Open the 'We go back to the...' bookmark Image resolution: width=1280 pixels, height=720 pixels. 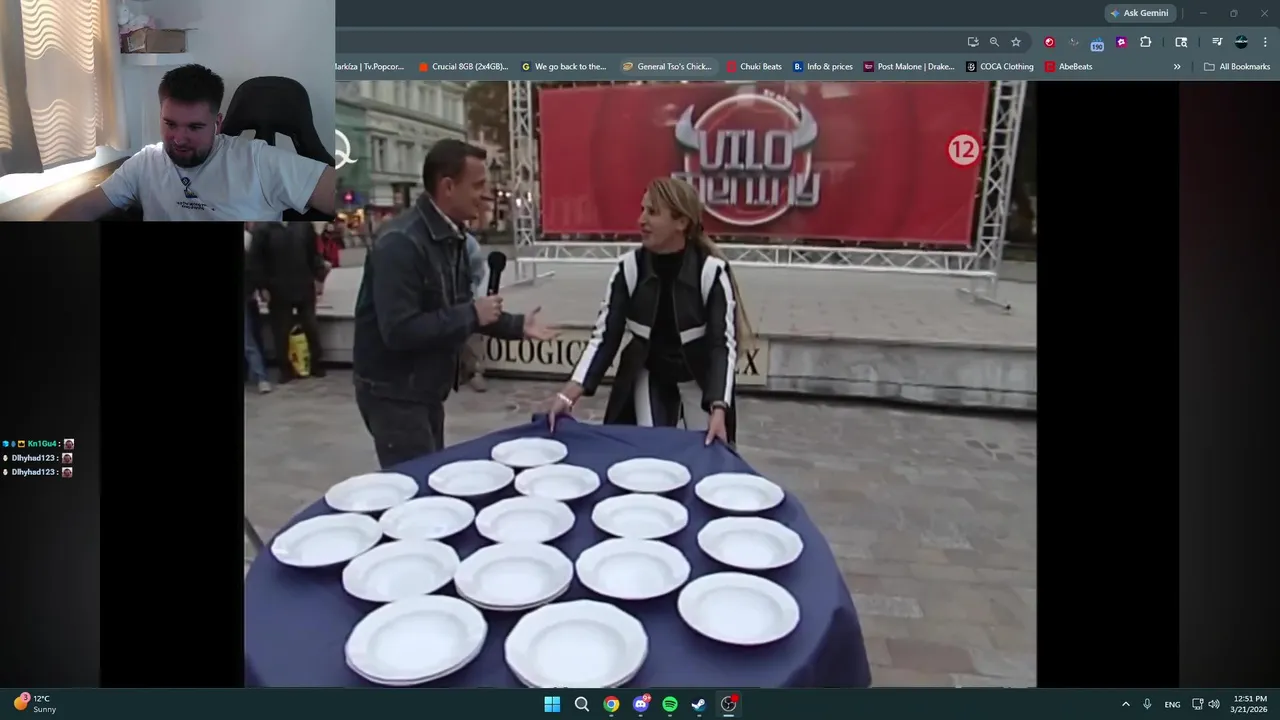pyautogui.click(x=564, y=67)
